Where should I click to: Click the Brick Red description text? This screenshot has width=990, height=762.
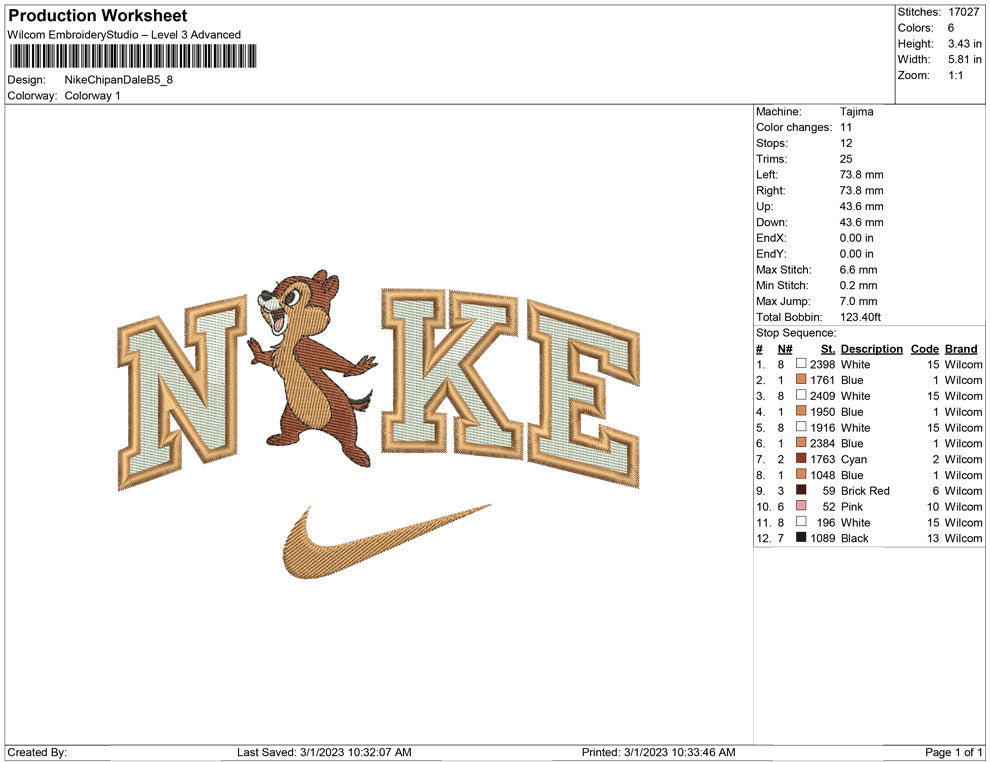click(x=865, y=491)
